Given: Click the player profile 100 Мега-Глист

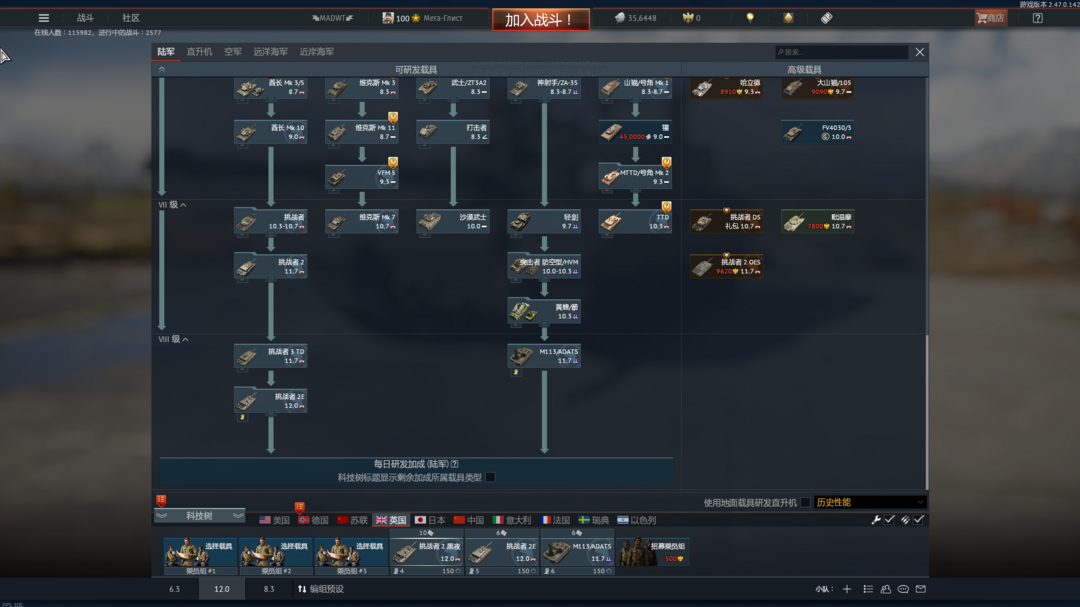Looking at the screenshot, I should point(422,18).
